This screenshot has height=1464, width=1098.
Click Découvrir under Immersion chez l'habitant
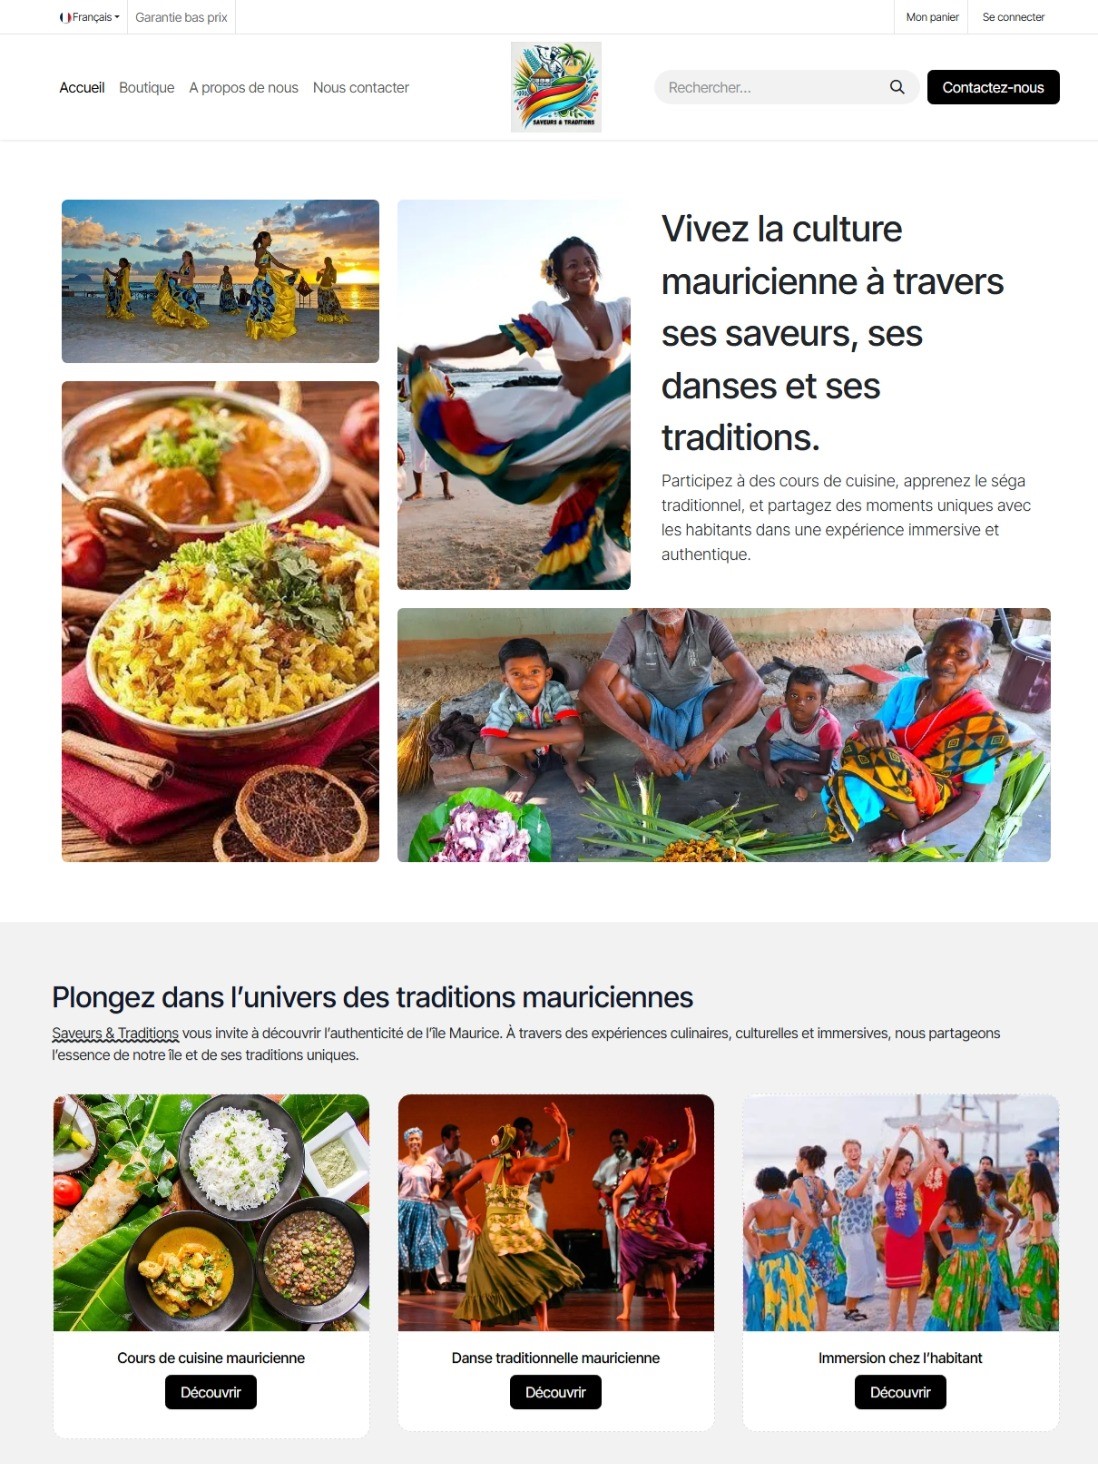point(900,1392)
